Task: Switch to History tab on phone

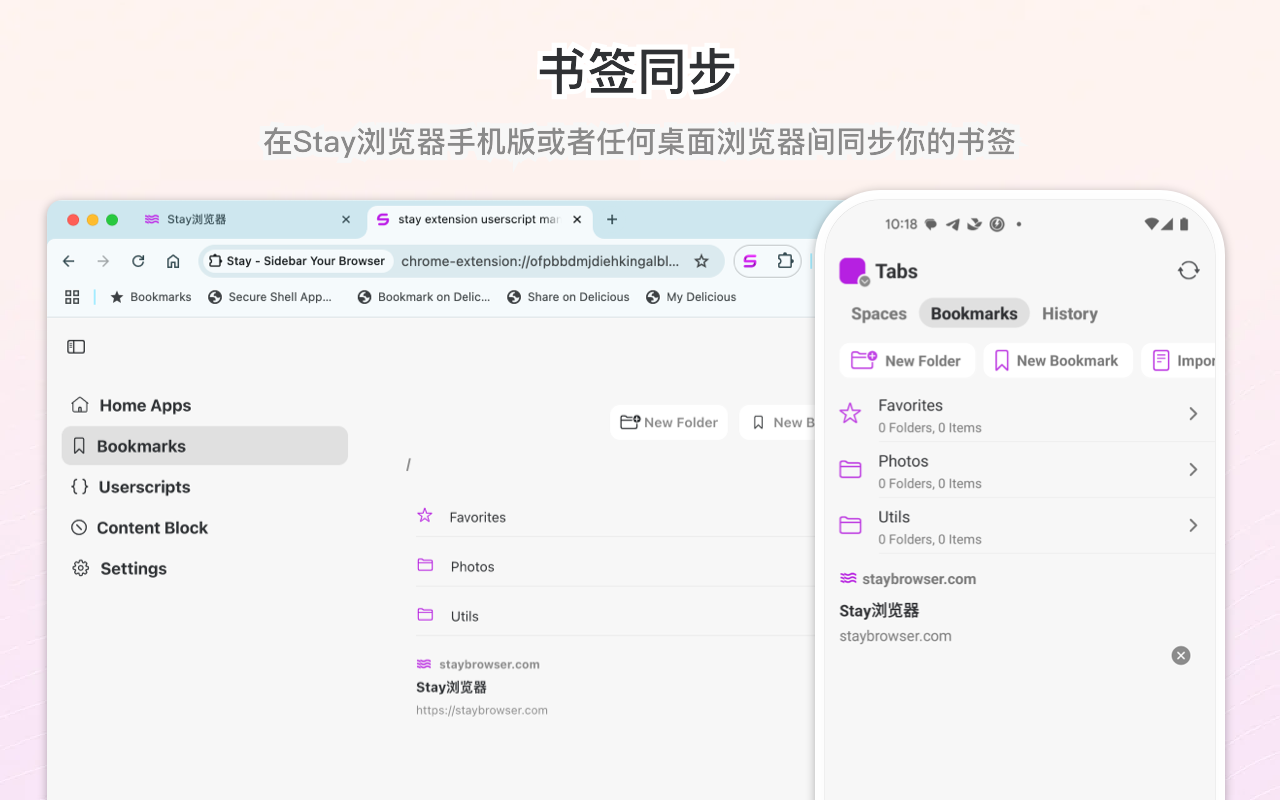Action: 1070,314
